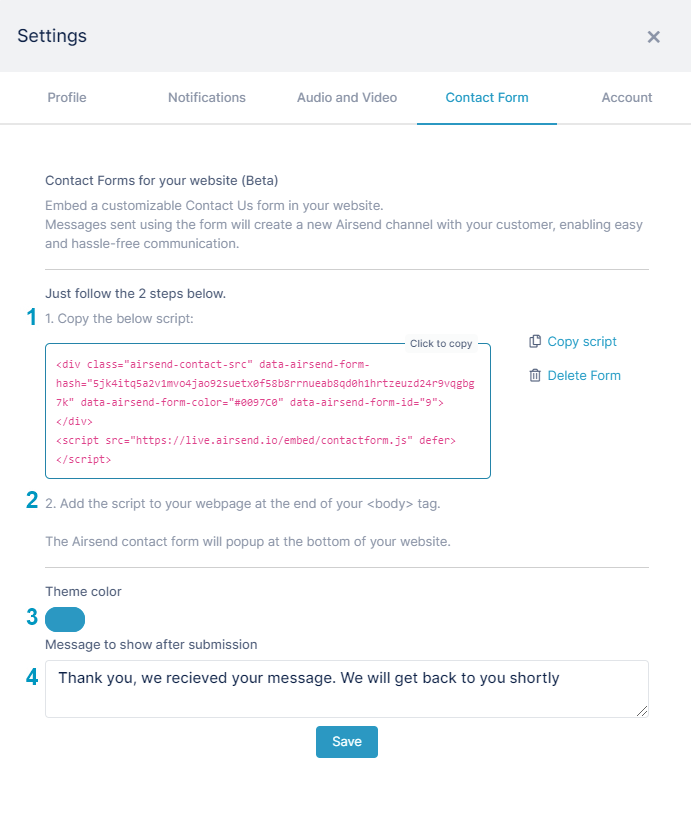
Task: Switch to the Profile tab
Action: coord(67,97)
